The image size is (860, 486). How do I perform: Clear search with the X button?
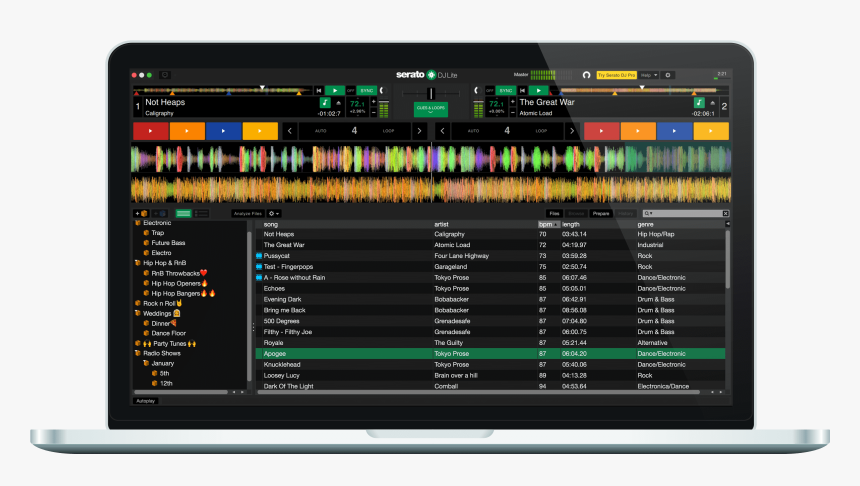(x=726, y=213)
